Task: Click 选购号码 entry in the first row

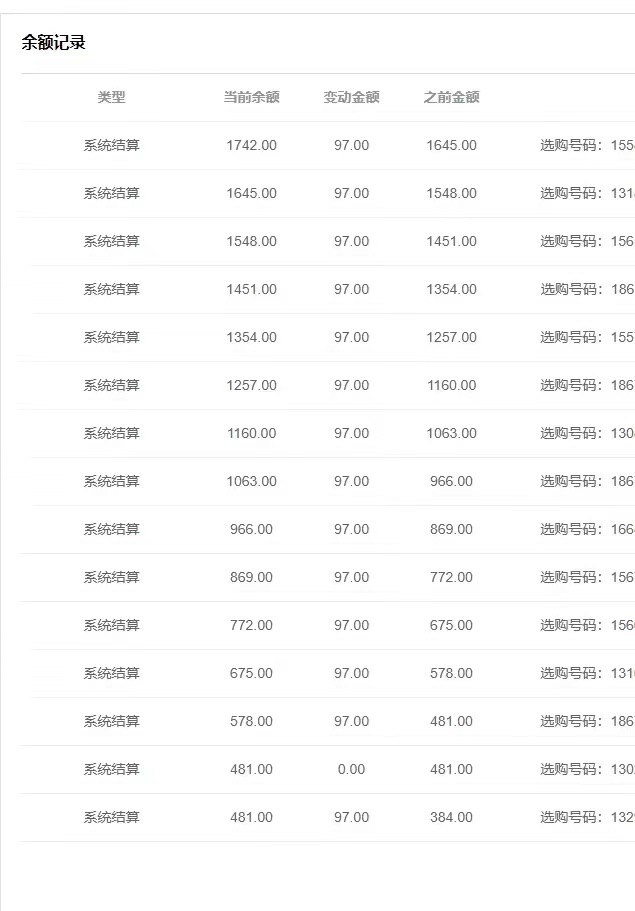Action: tap(587, 145)
